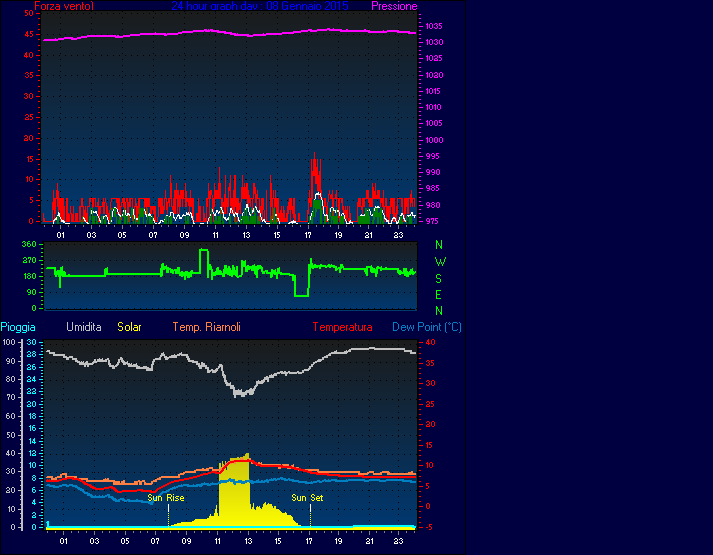The image size is (713, 555).
Task: Click the "-5" temperature axis value
Action: pos(429,527)
